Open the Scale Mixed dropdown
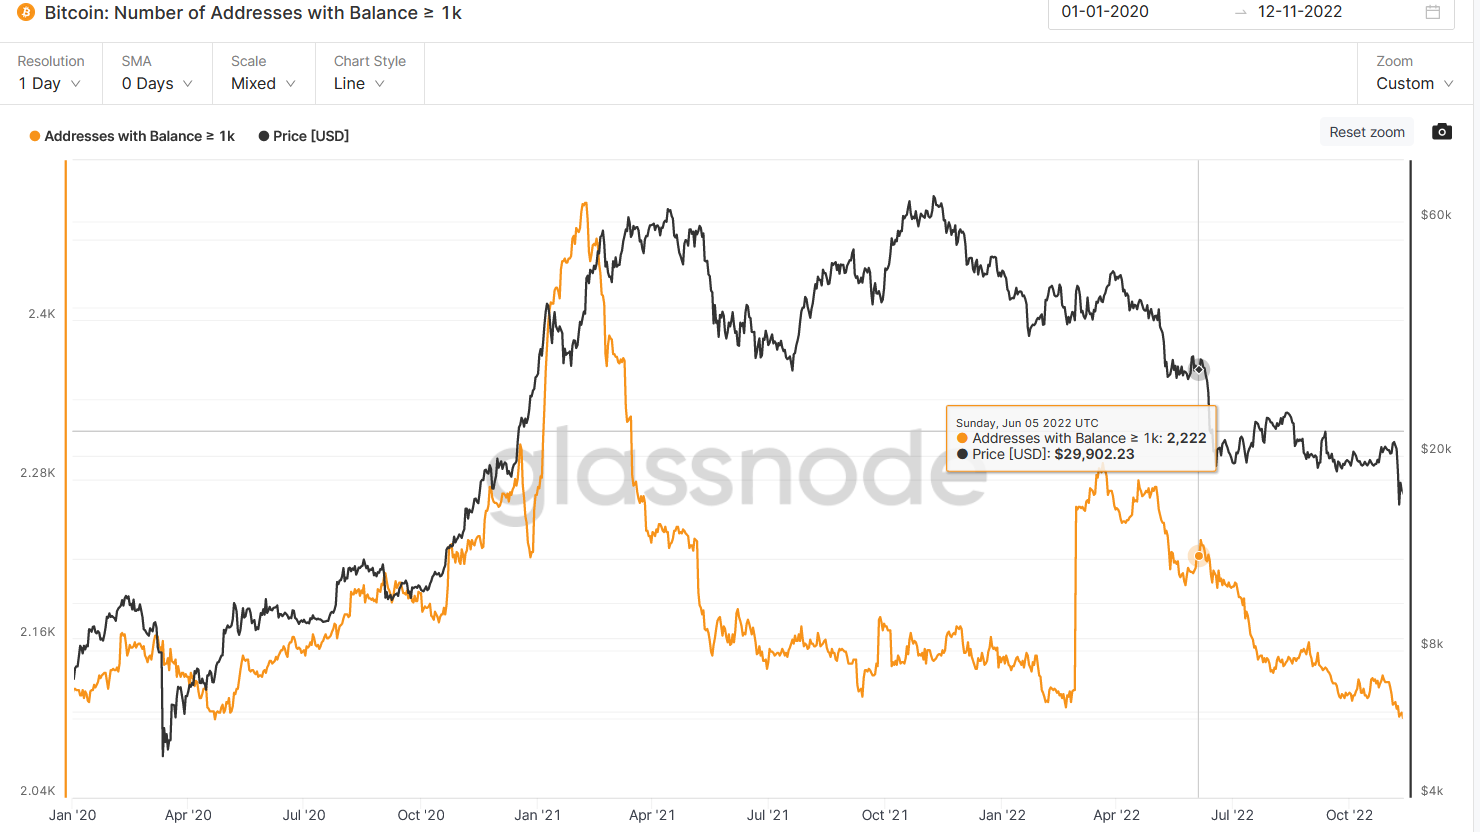1480x832 pixels. (264, 74)
